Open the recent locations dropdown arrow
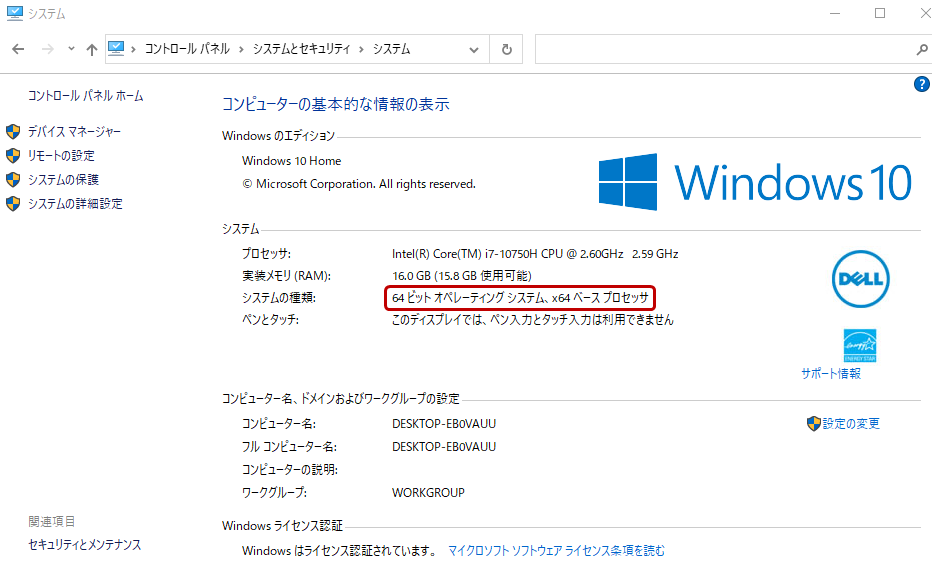This screenshot has width=932, height=567. pos(71,49)
